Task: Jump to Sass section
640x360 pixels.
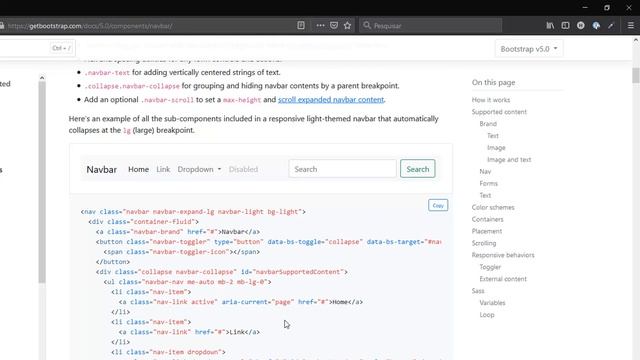Action: pyautogui.click(x=478, y=291)
